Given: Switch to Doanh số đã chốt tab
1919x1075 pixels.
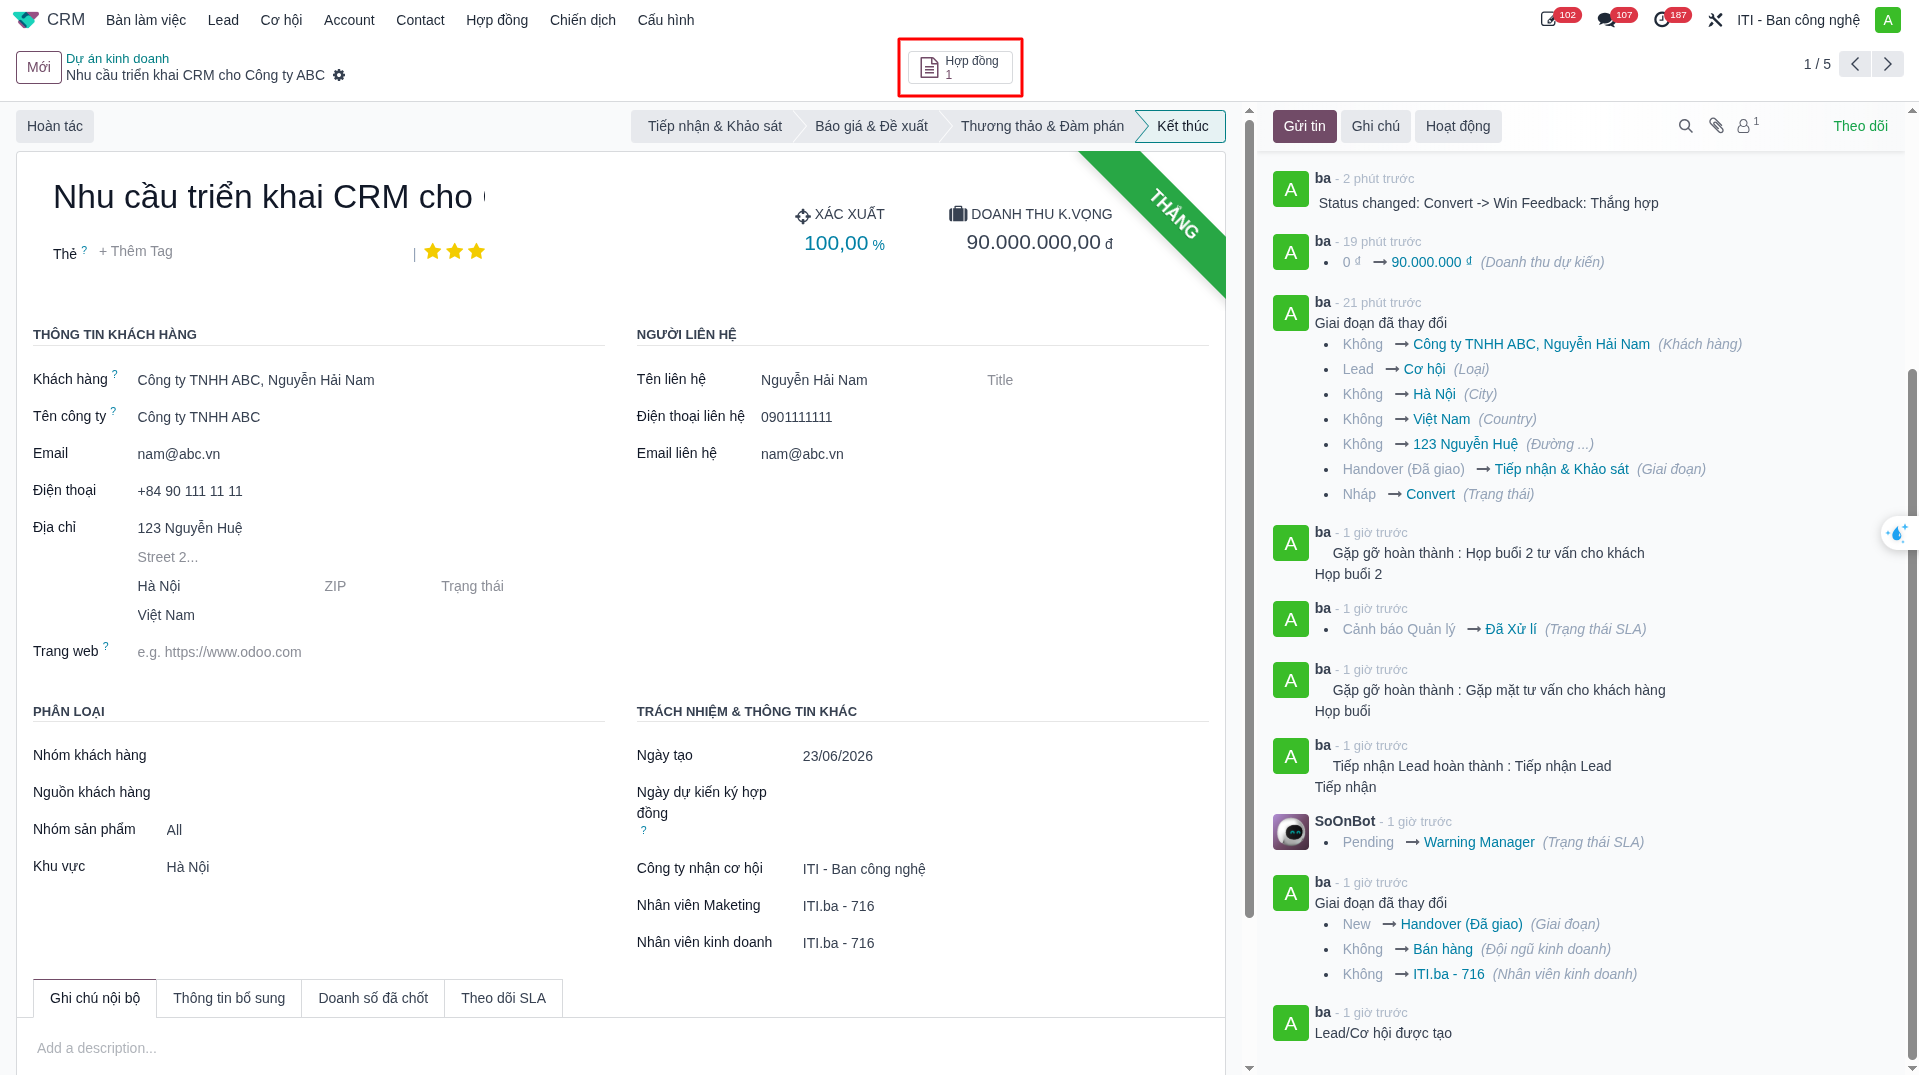Looking at the screenshot, I should (373, 998).
